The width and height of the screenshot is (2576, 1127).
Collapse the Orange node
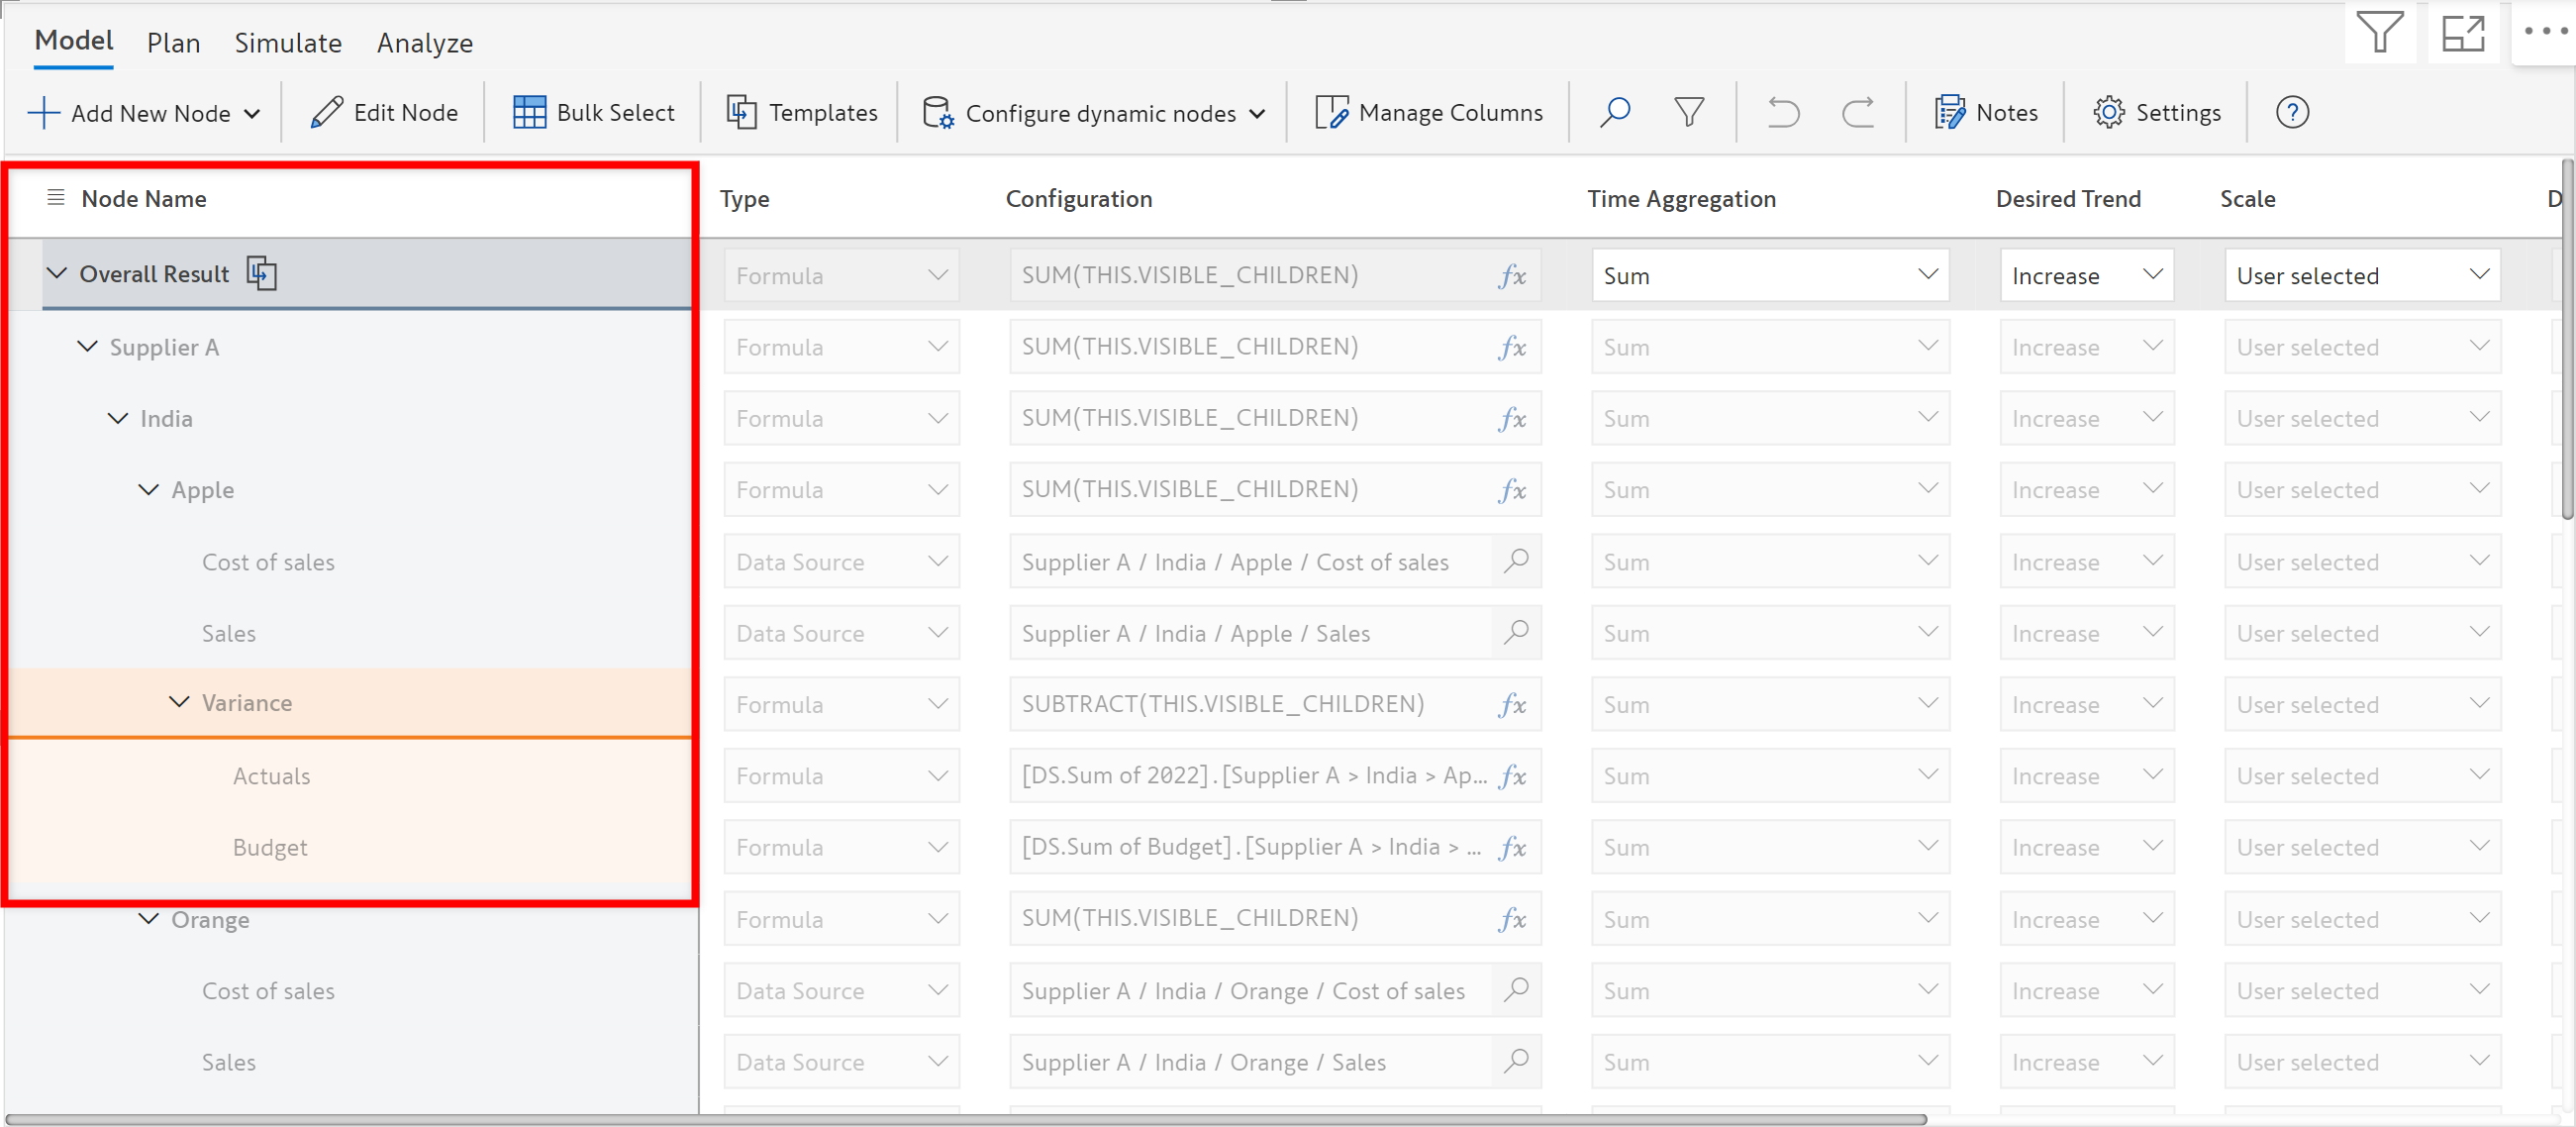point(148,918)
